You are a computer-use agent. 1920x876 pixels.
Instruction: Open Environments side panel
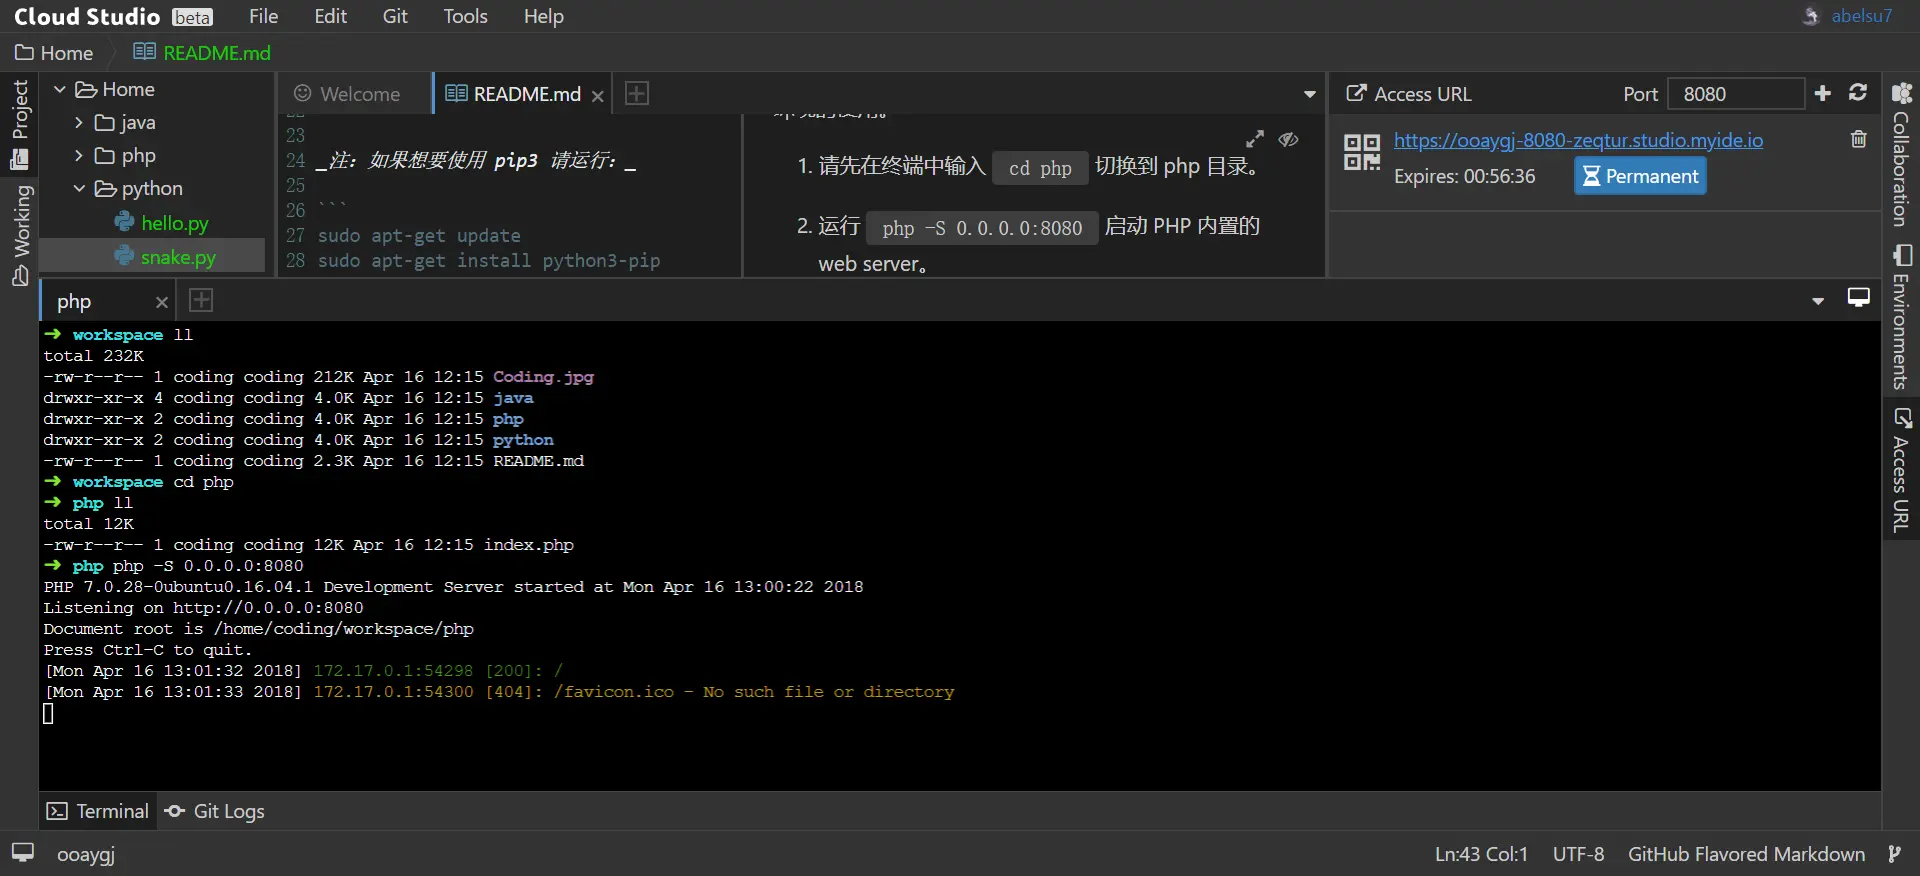point(1901,317)
